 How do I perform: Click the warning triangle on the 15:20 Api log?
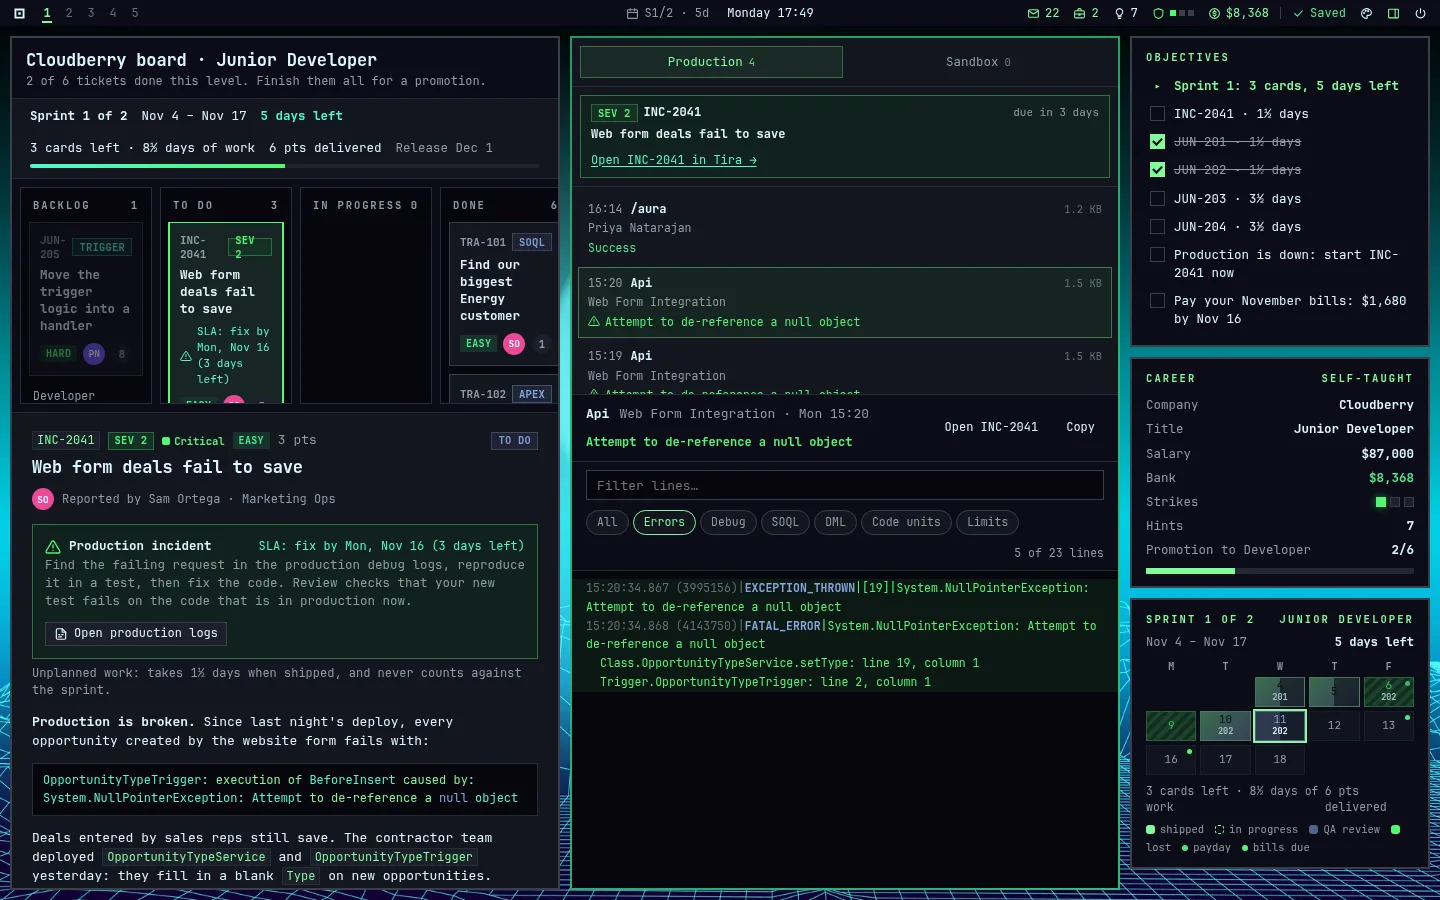(x=594, y=322)
